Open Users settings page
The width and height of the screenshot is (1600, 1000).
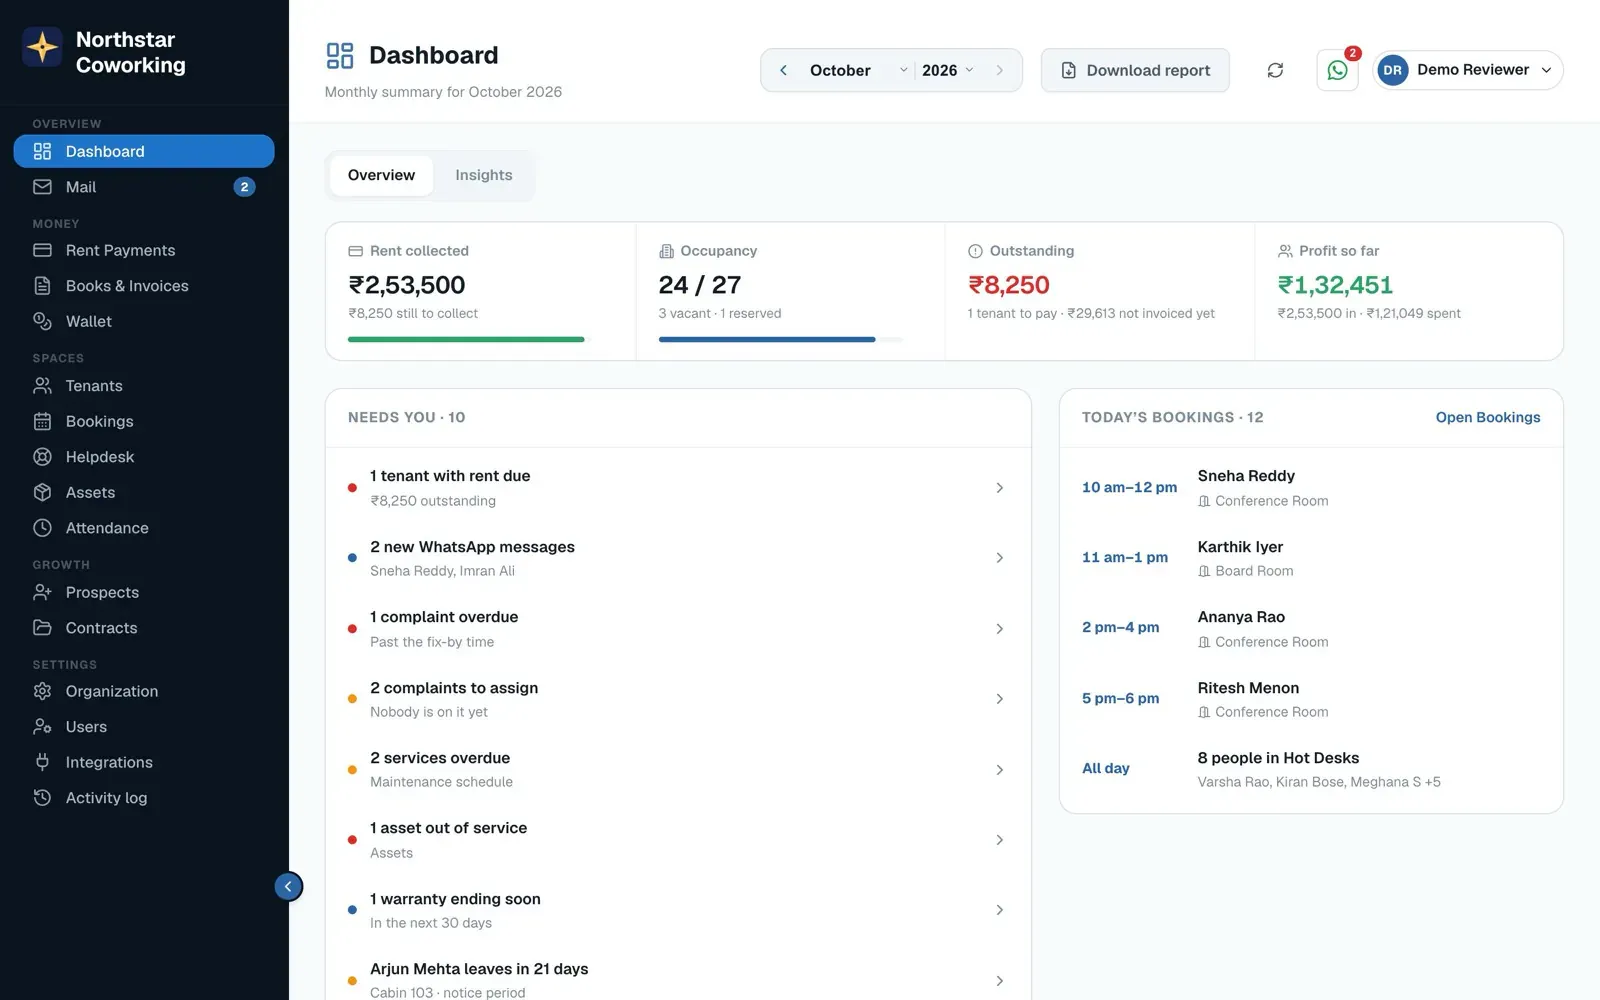click(144, 727)
